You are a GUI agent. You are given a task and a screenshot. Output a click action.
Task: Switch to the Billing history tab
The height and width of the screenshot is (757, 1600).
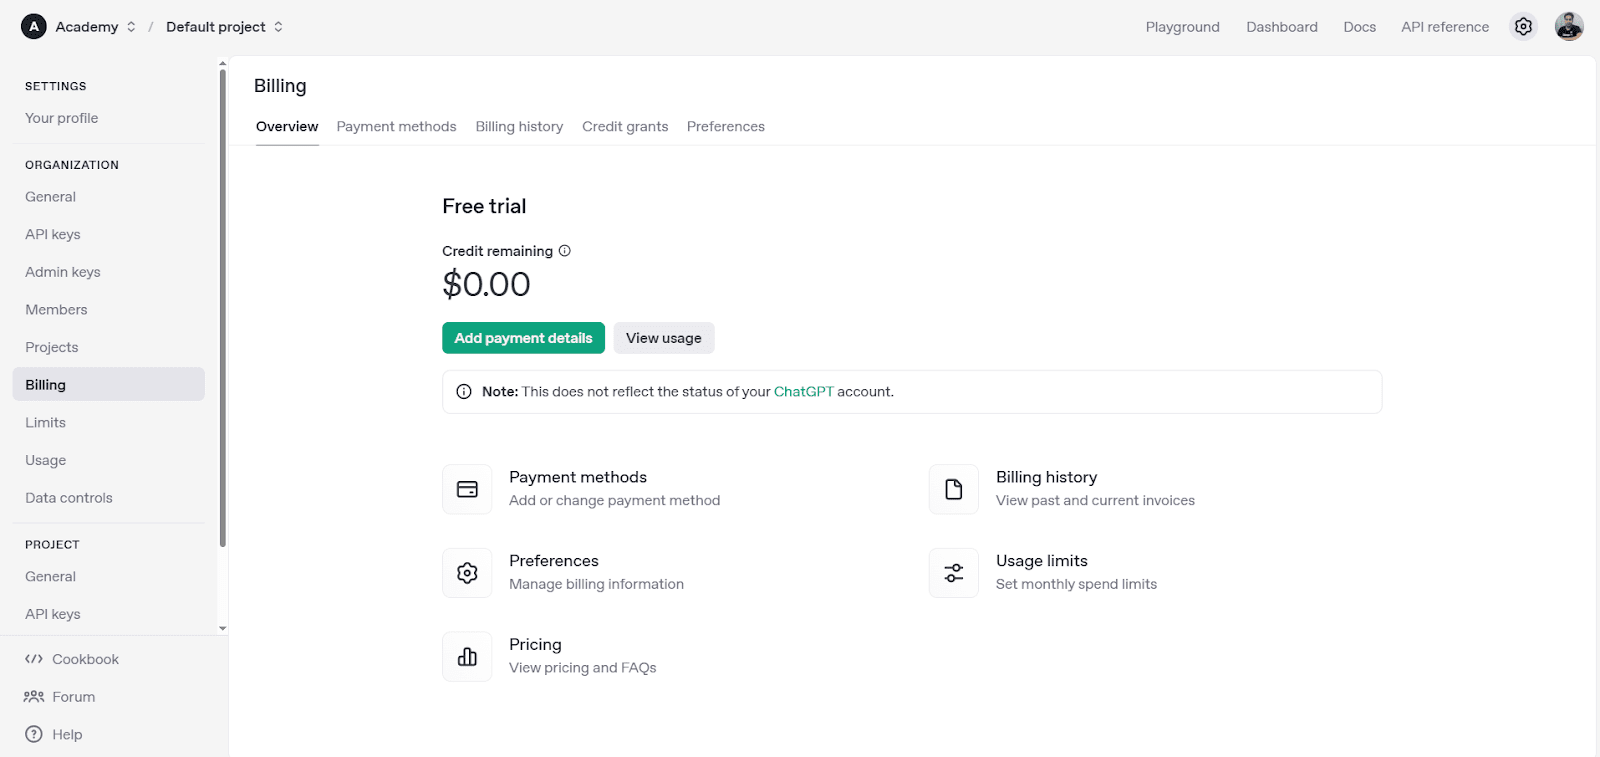(x=519, y=126)
